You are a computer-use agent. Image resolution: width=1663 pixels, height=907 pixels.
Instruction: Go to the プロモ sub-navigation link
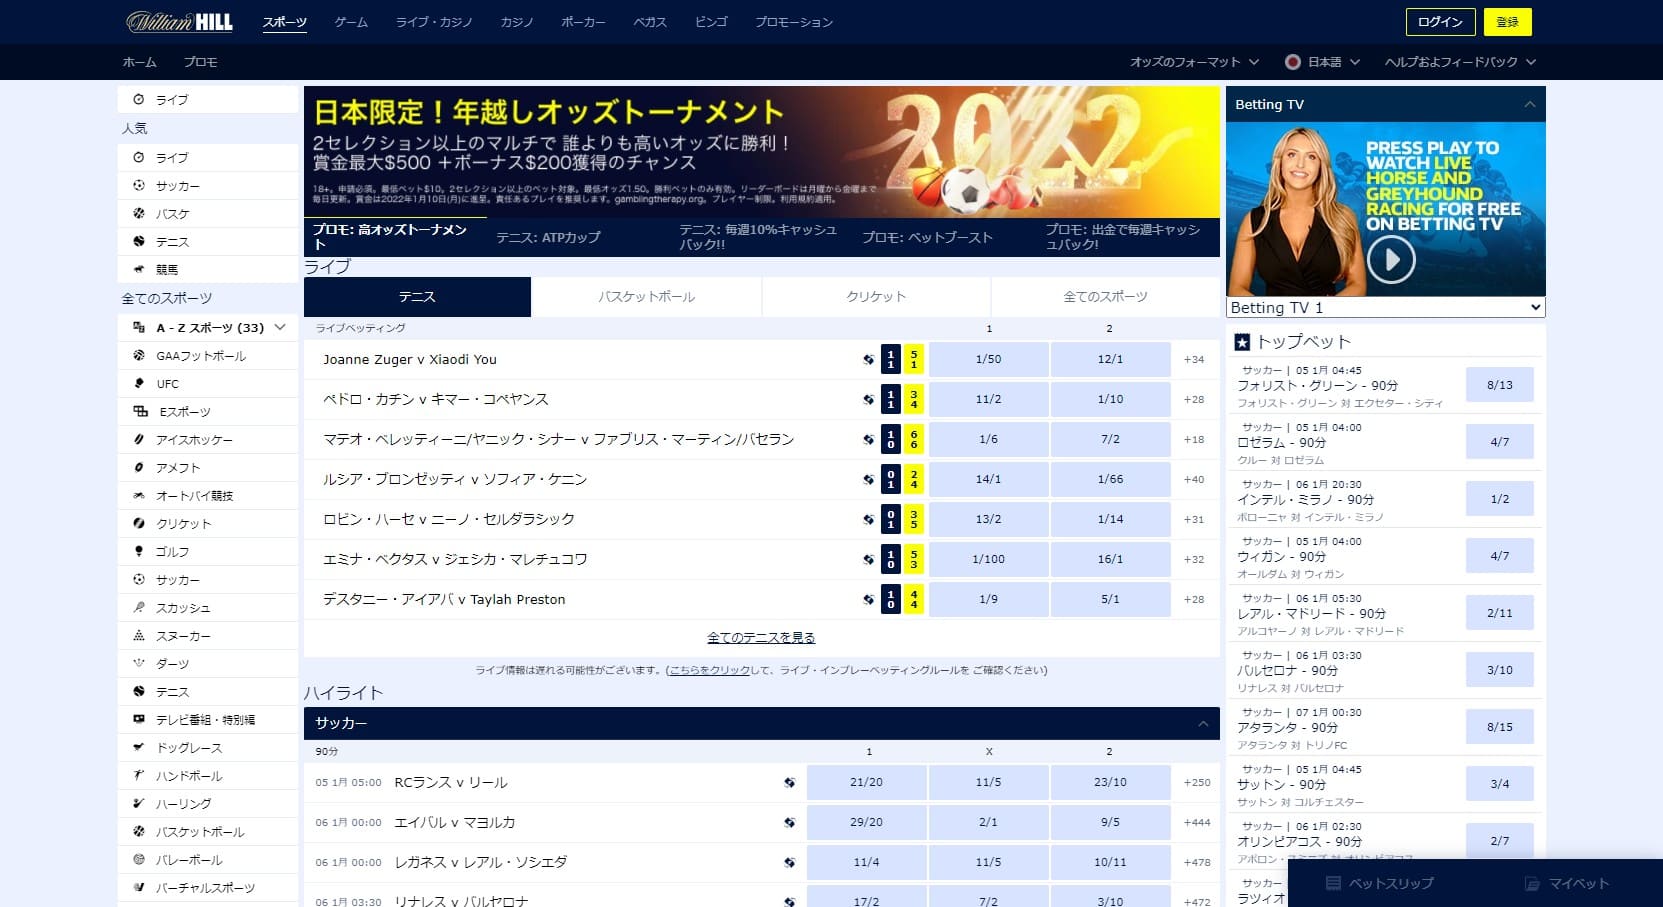[x=200, y=62]
